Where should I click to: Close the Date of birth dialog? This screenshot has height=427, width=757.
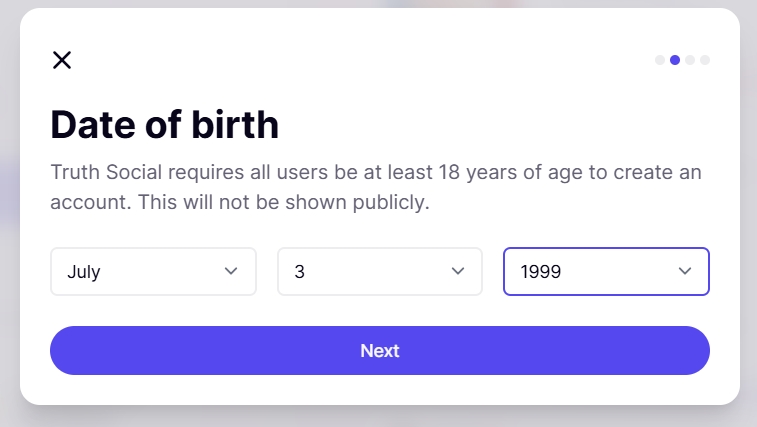point(62,60)
